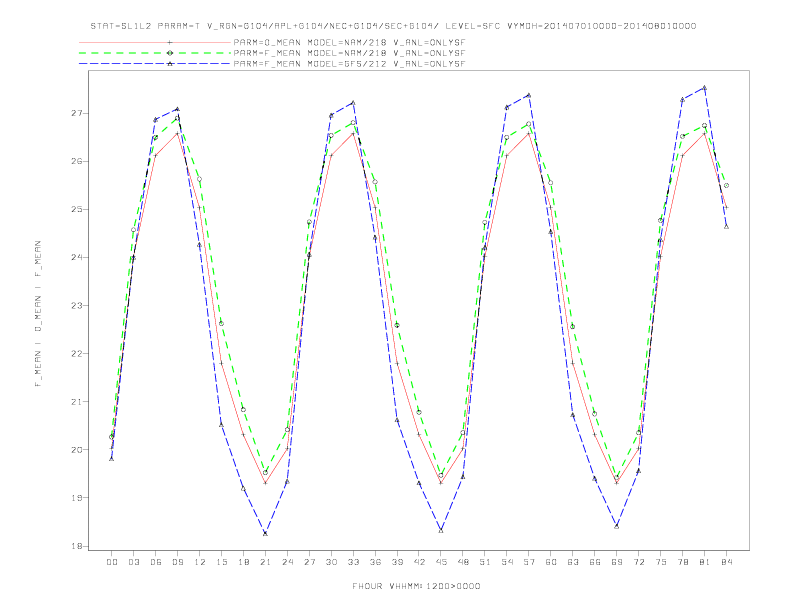Click blue GFS triangle marker at hour 21 minimum
Screen dimensions: 792x612
265,533
